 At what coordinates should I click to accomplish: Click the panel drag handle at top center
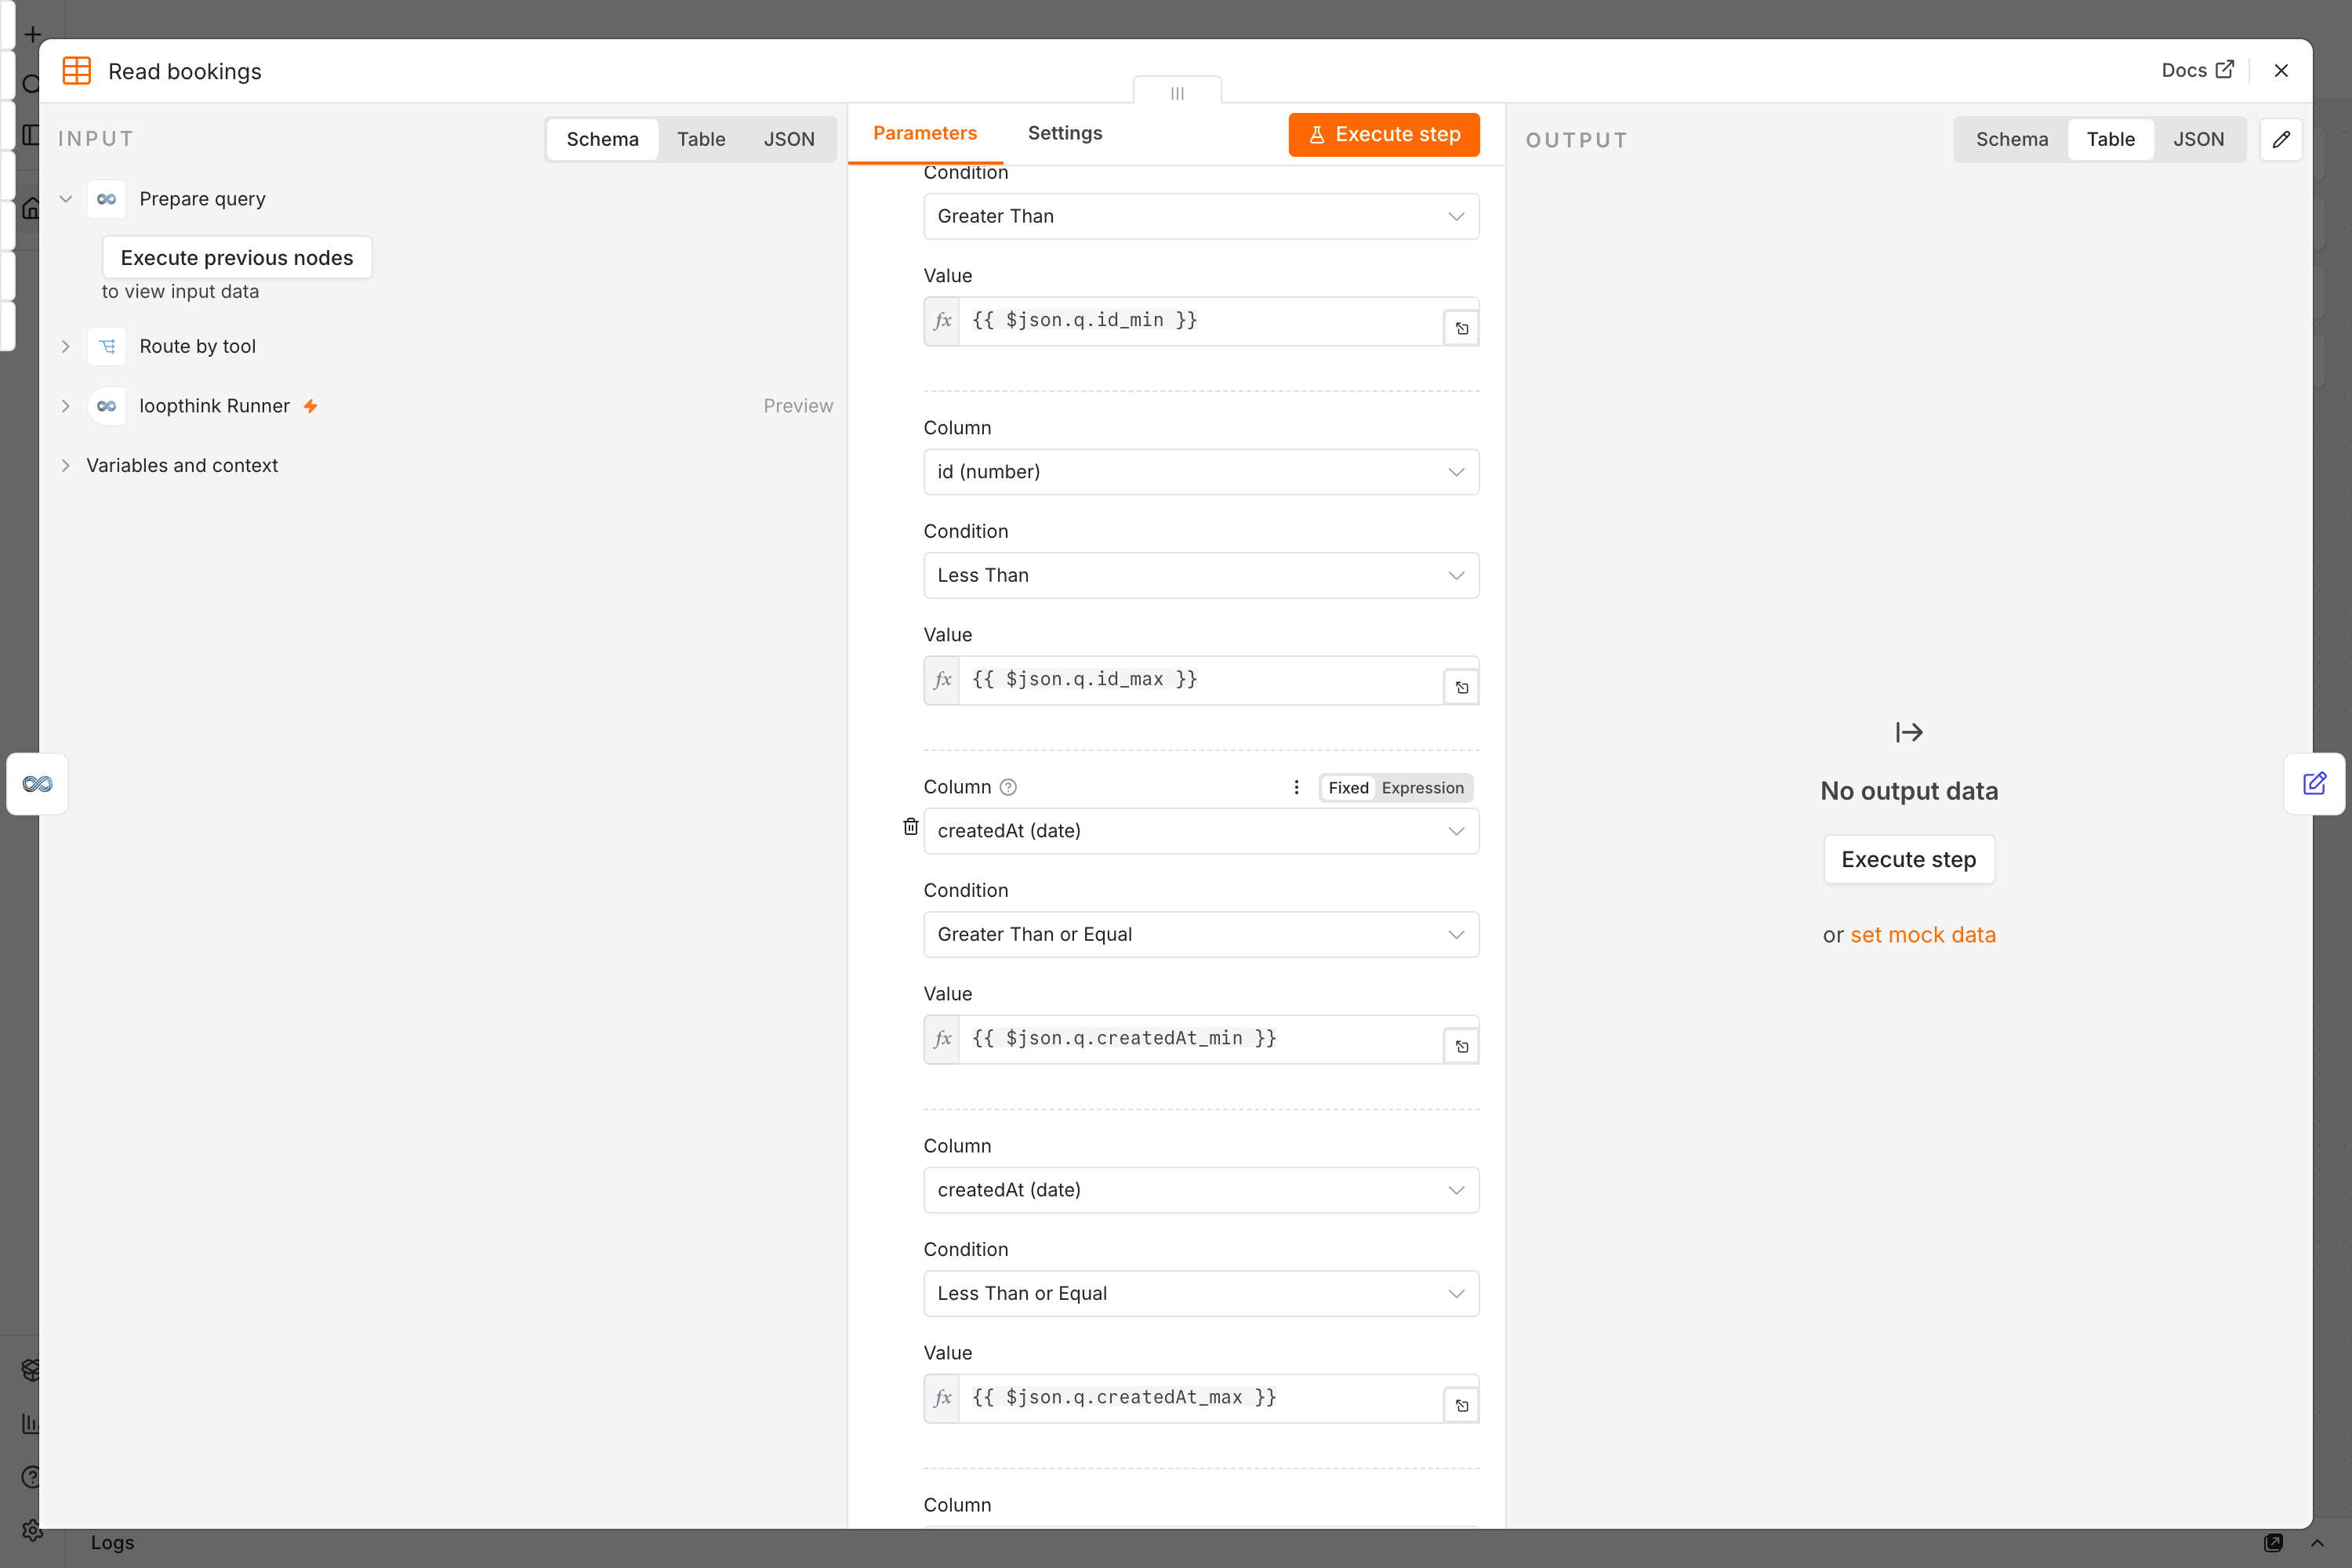point(1177,92)
